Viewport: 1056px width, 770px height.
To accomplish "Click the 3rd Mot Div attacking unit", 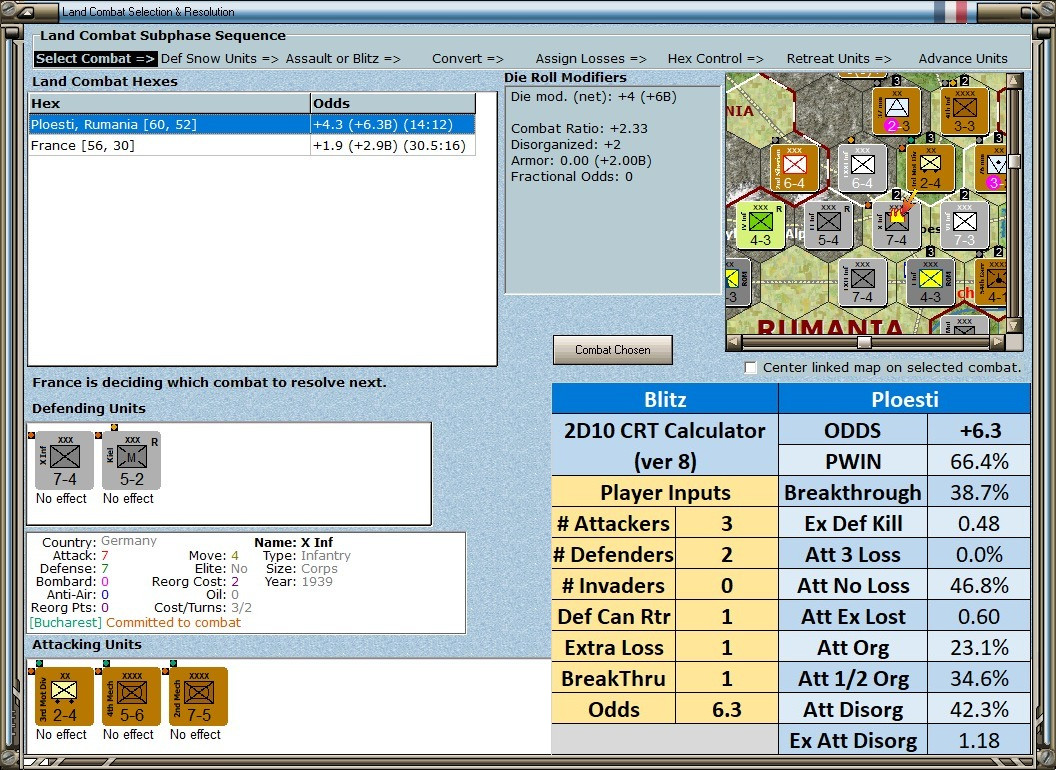I will (x=63, y=696).
